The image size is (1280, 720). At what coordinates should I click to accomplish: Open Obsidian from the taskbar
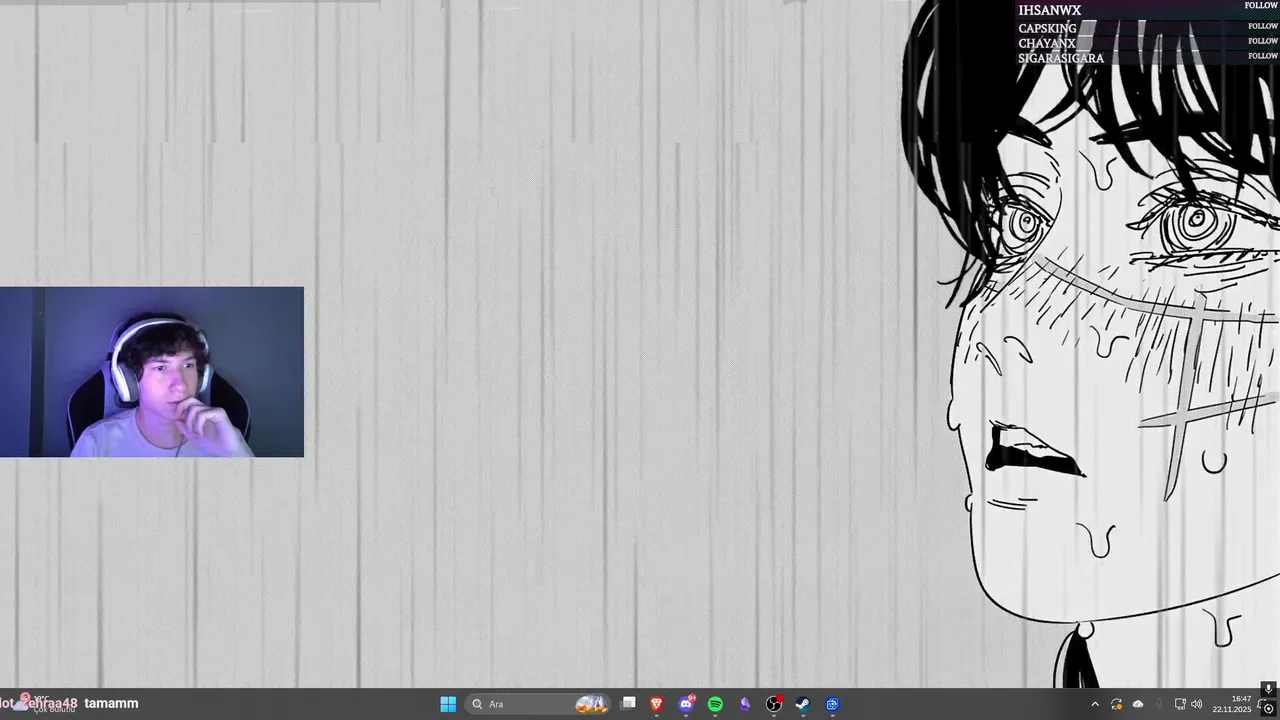[745, 704]
